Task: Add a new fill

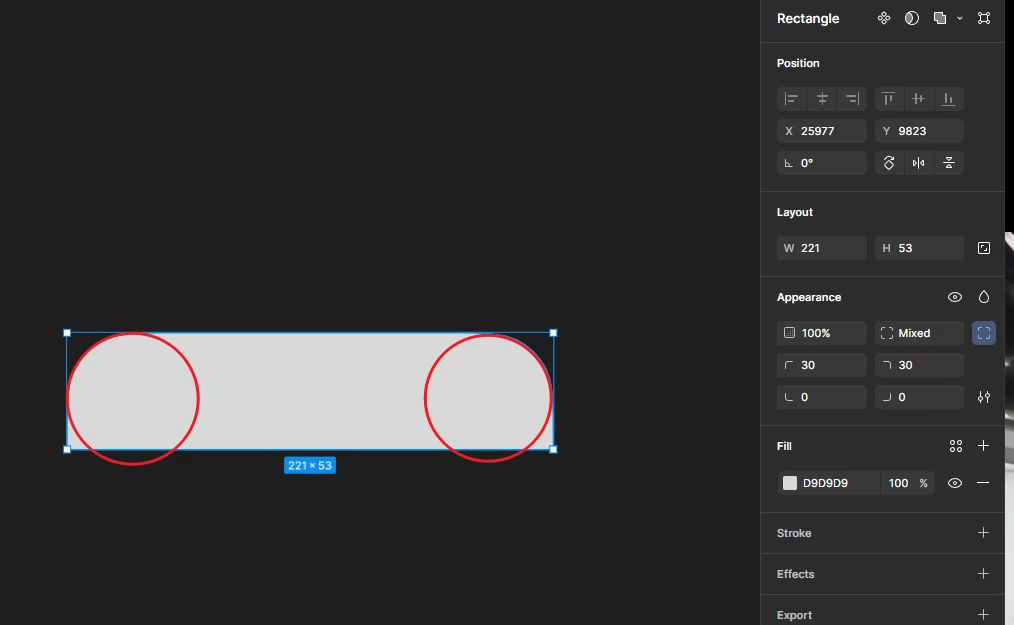Action: pyautogui.click(x=984, y=446)
